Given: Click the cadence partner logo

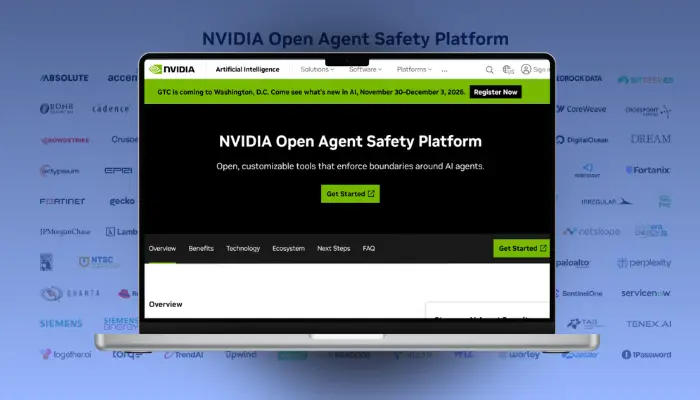Looking at the screenshot, I should (x=111, y=108).
